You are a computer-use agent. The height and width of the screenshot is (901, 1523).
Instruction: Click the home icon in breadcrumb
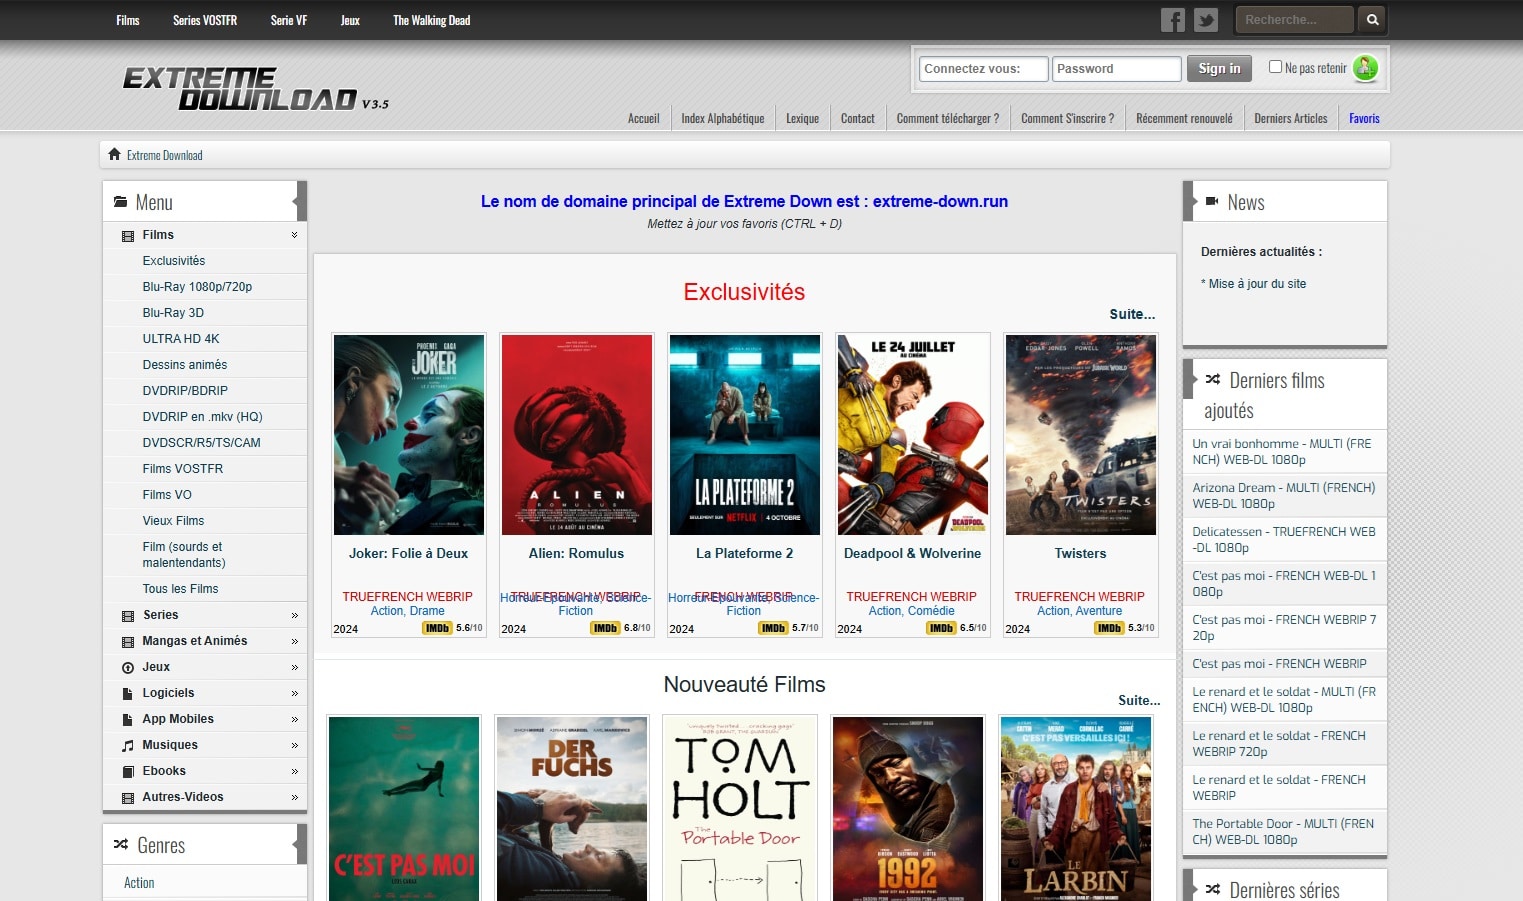114,155
